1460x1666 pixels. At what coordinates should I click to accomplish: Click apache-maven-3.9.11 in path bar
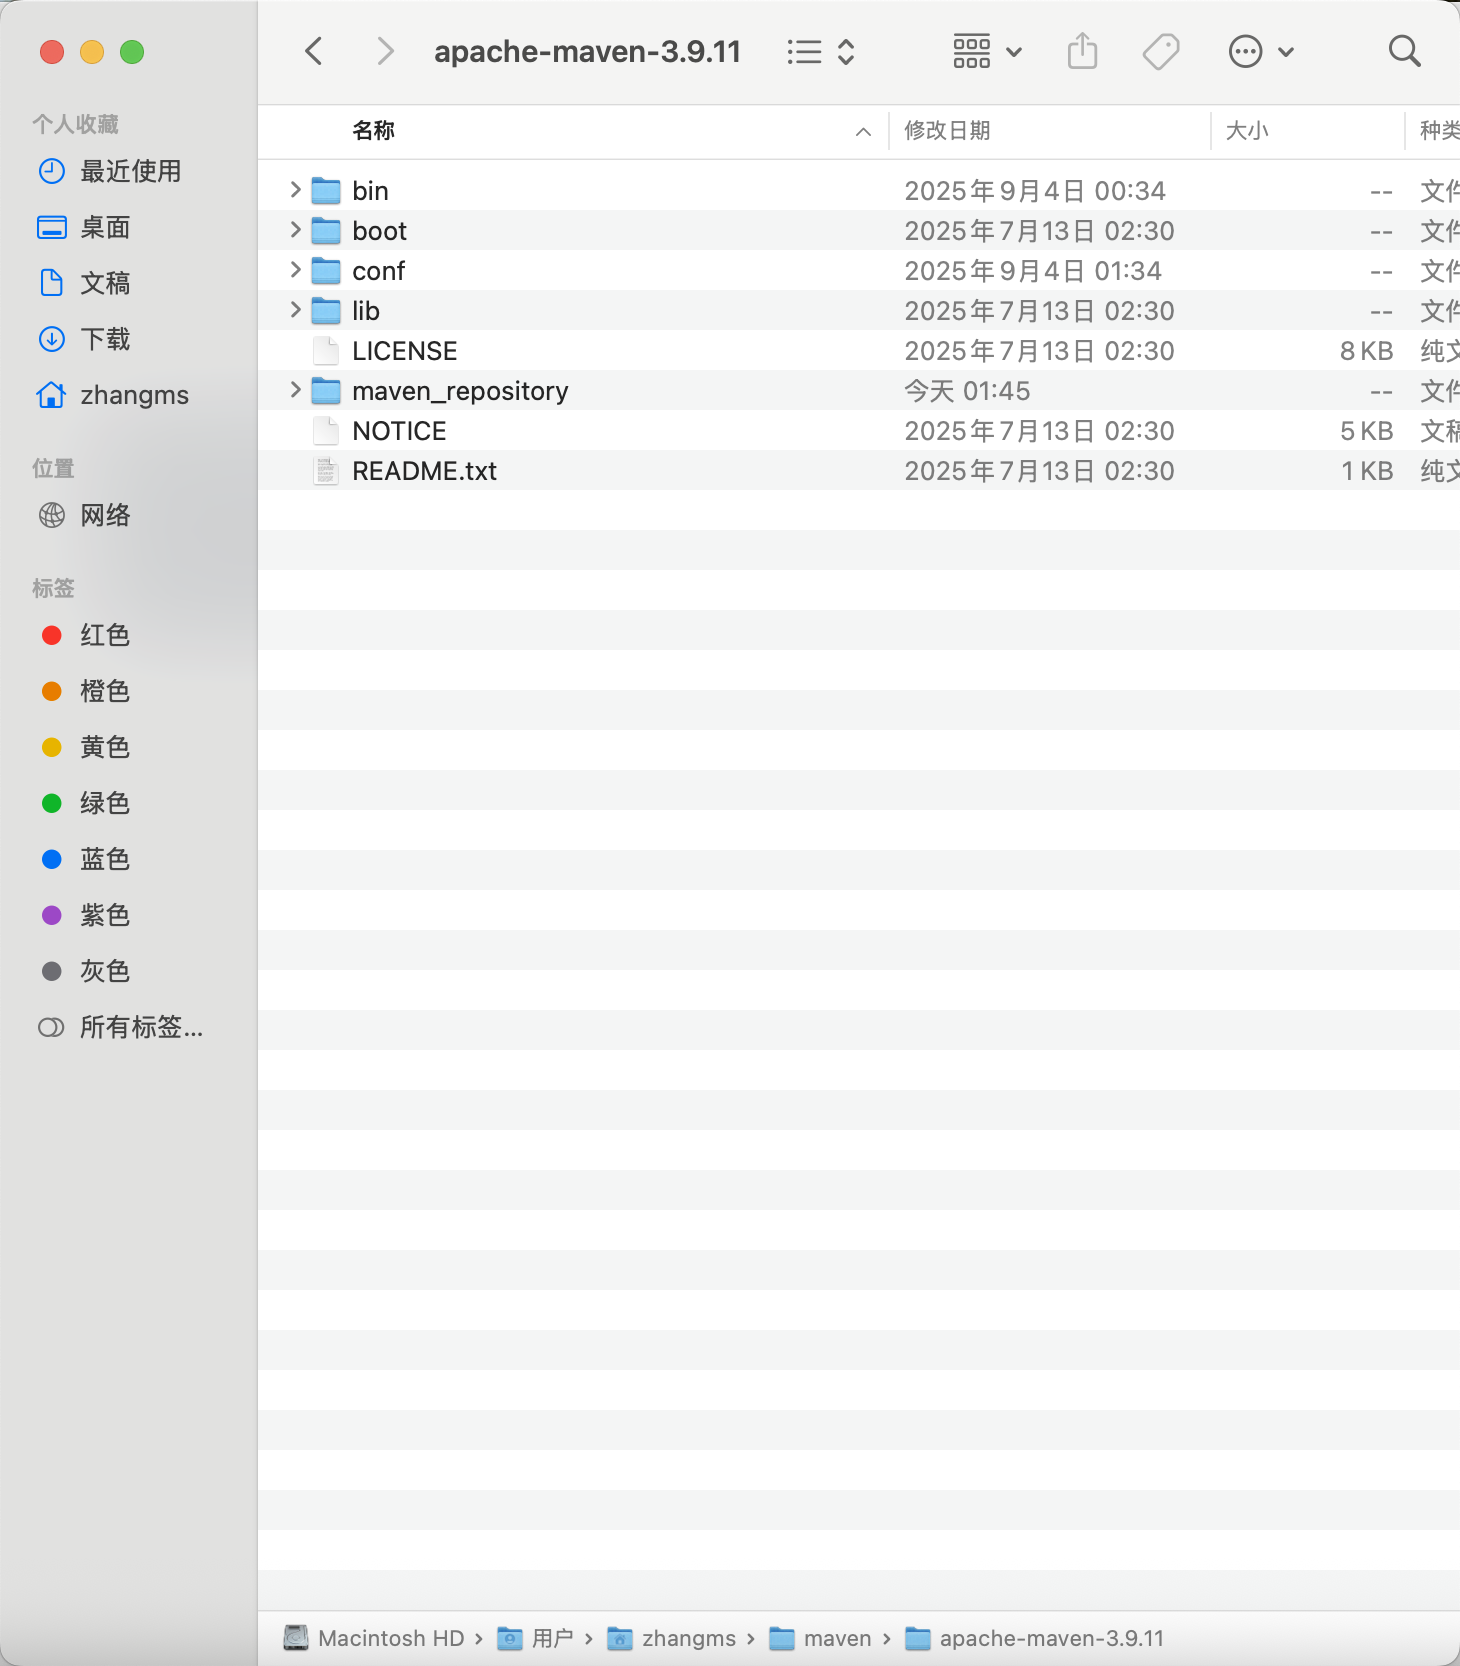tap(1035, 1638)
